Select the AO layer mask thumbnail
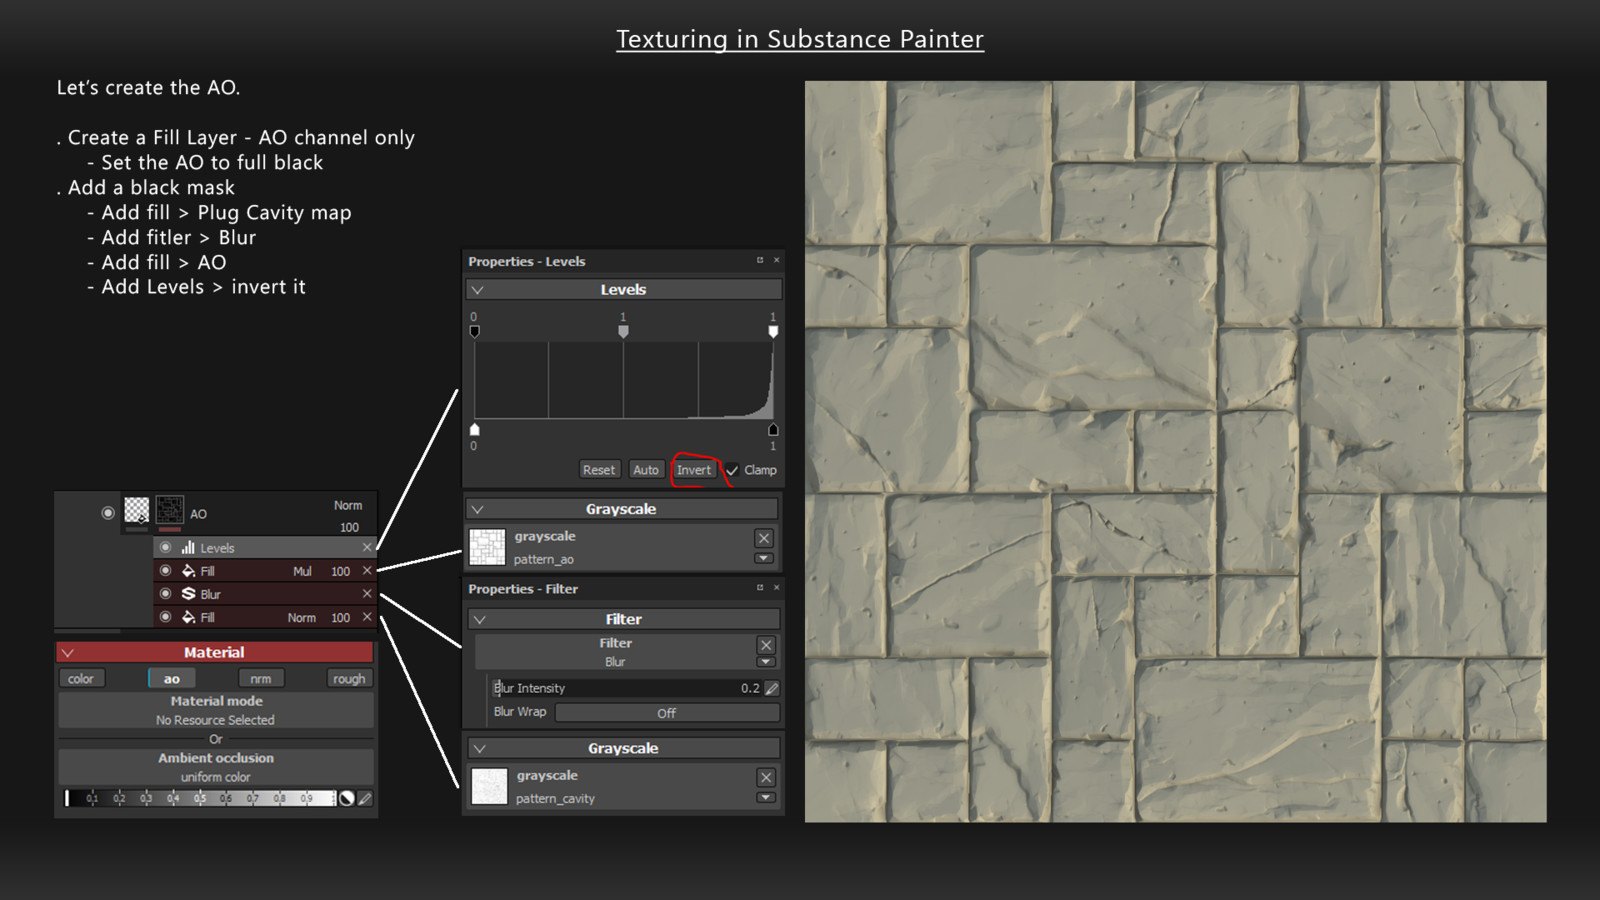This screenshot has width=1600, height=900. [x=170, y=510]
